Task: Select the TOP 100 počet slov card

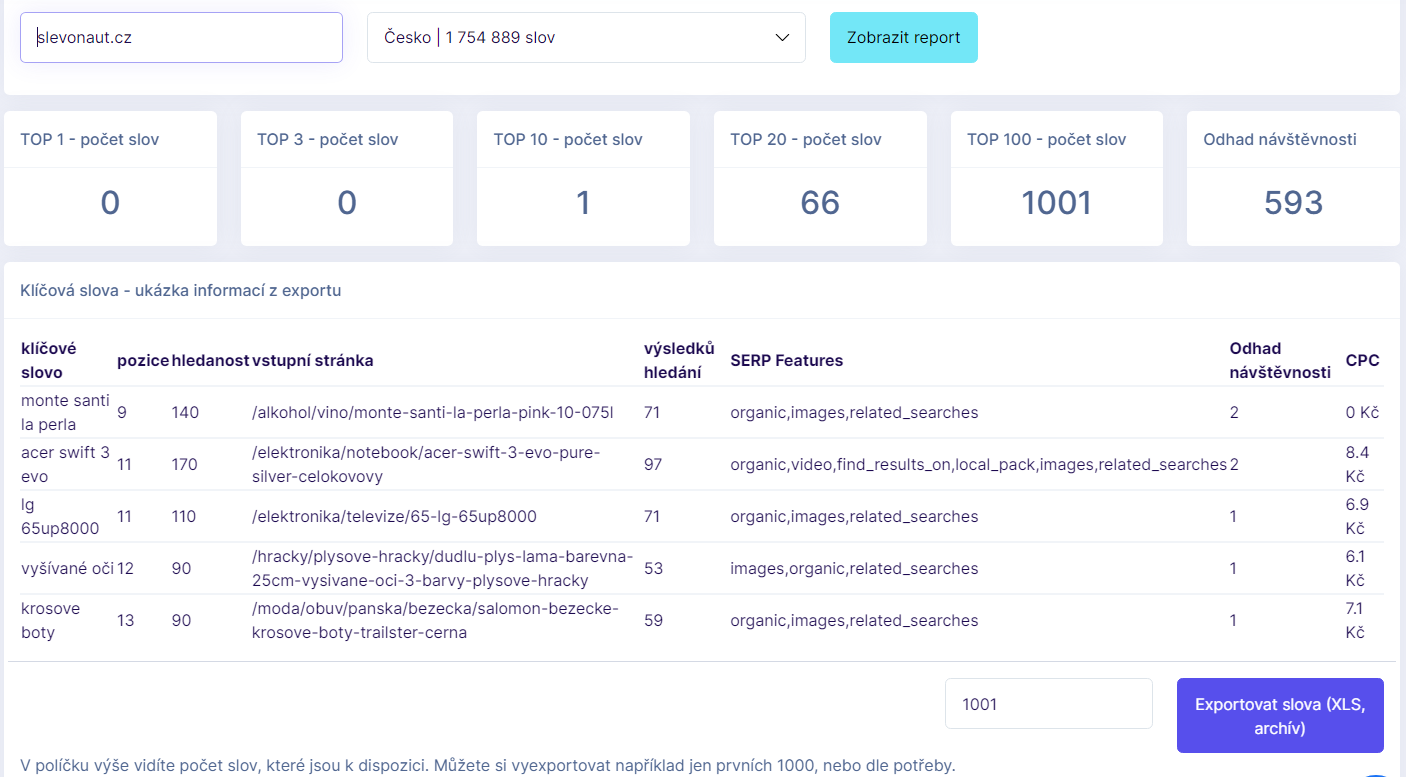Action: (1056, 179)
